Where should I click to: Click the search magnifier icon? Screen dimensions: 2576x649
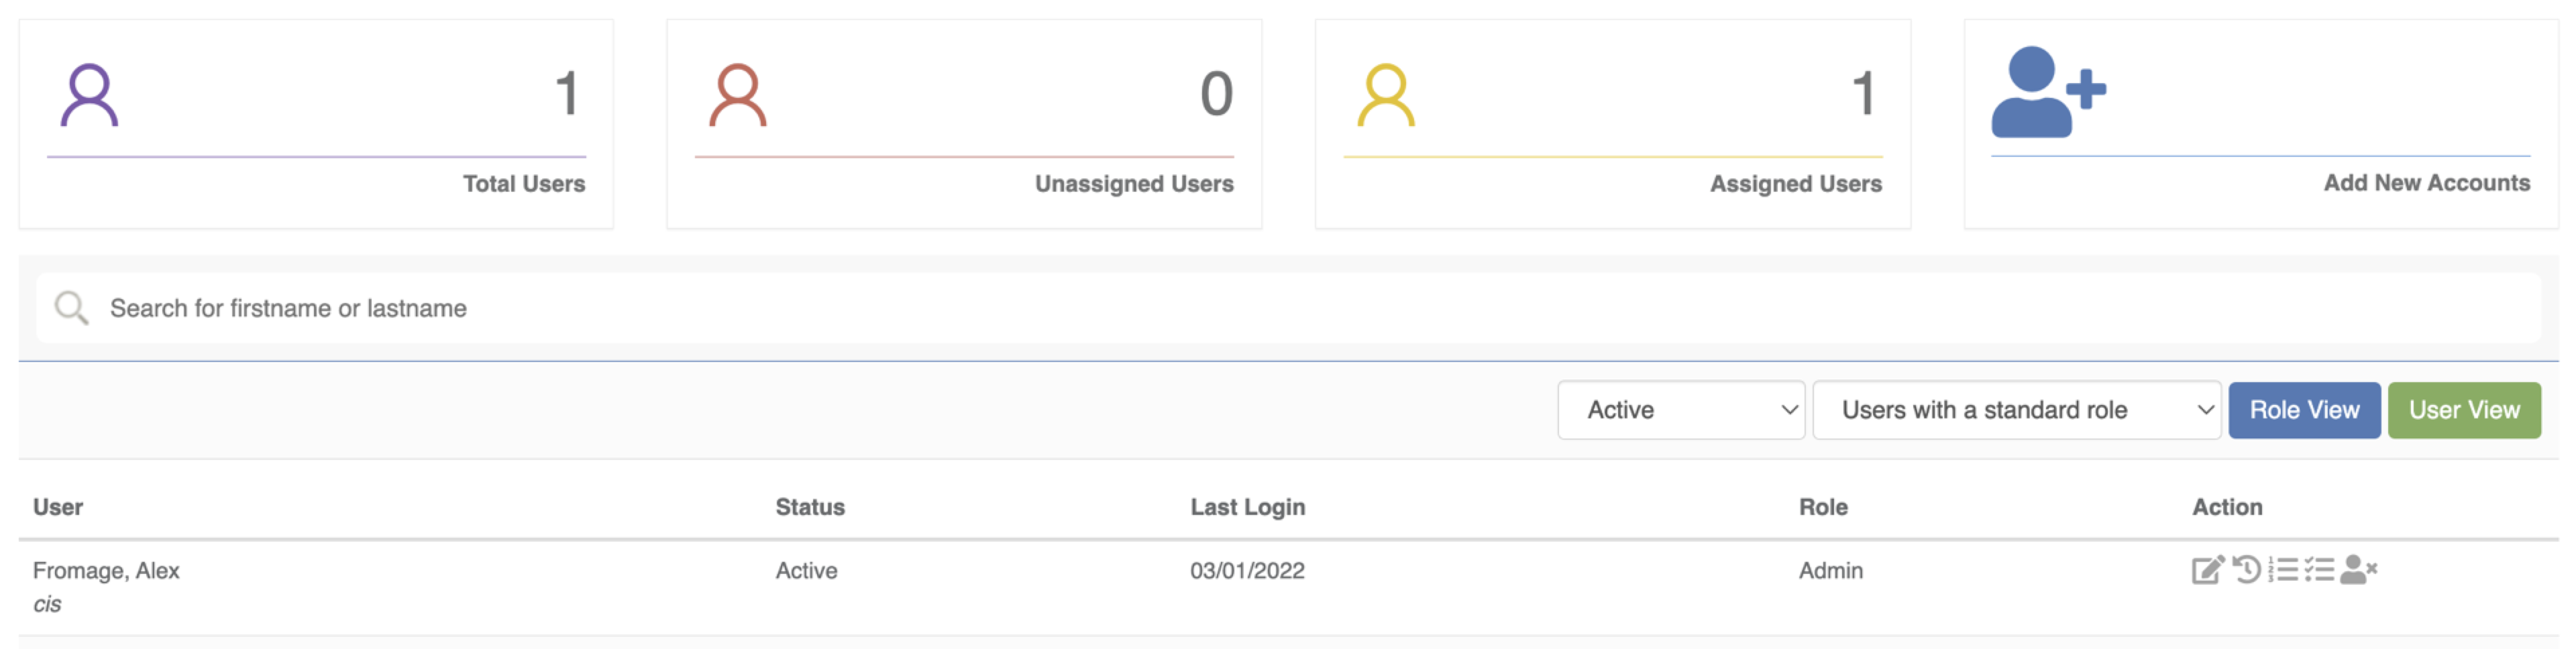[71, 308]
